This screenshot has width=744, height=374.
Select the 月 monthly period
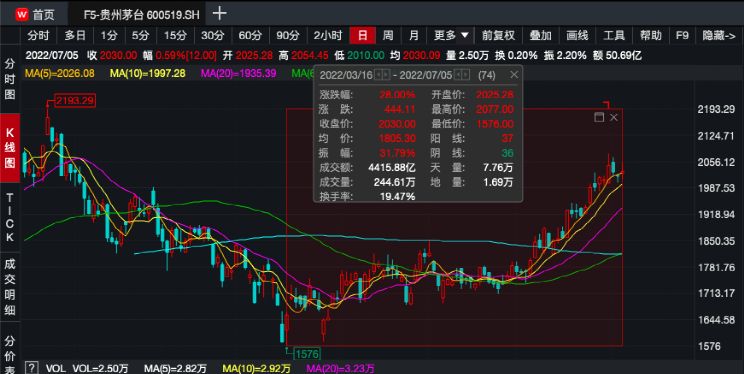tap(414, 36)
